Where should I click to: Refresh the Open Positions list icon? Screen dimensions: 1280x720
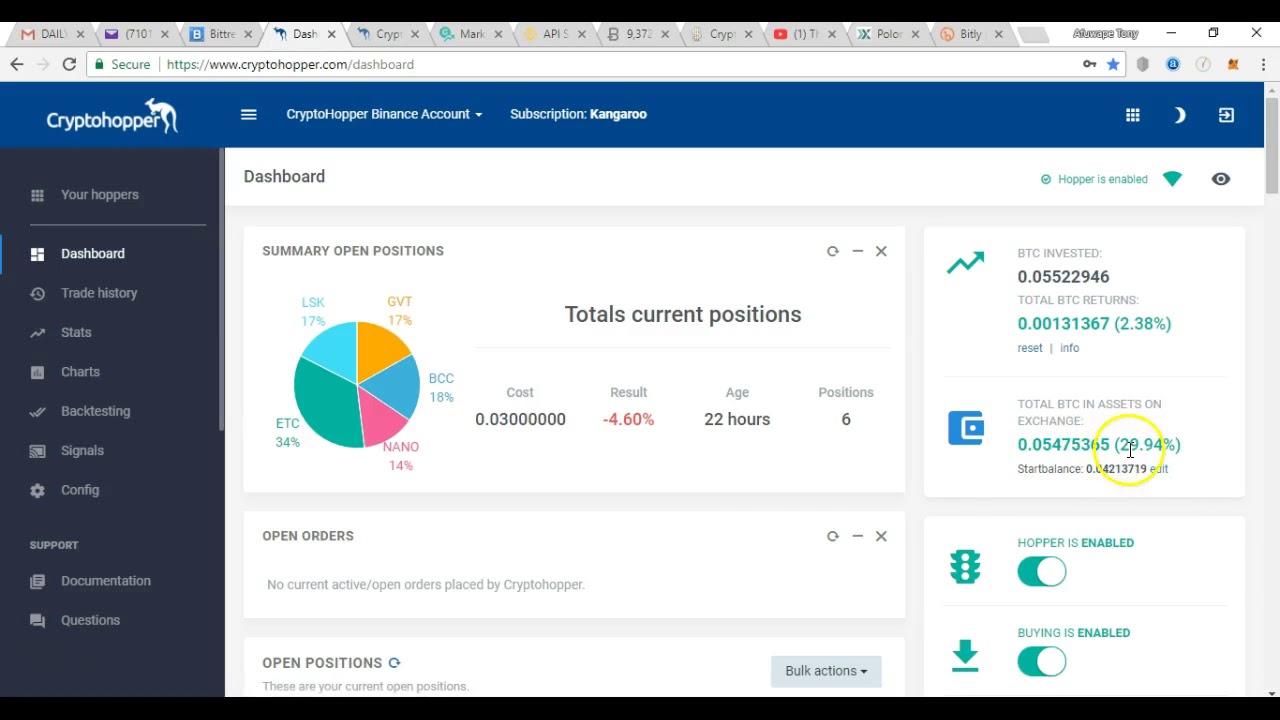coord(394,663)
